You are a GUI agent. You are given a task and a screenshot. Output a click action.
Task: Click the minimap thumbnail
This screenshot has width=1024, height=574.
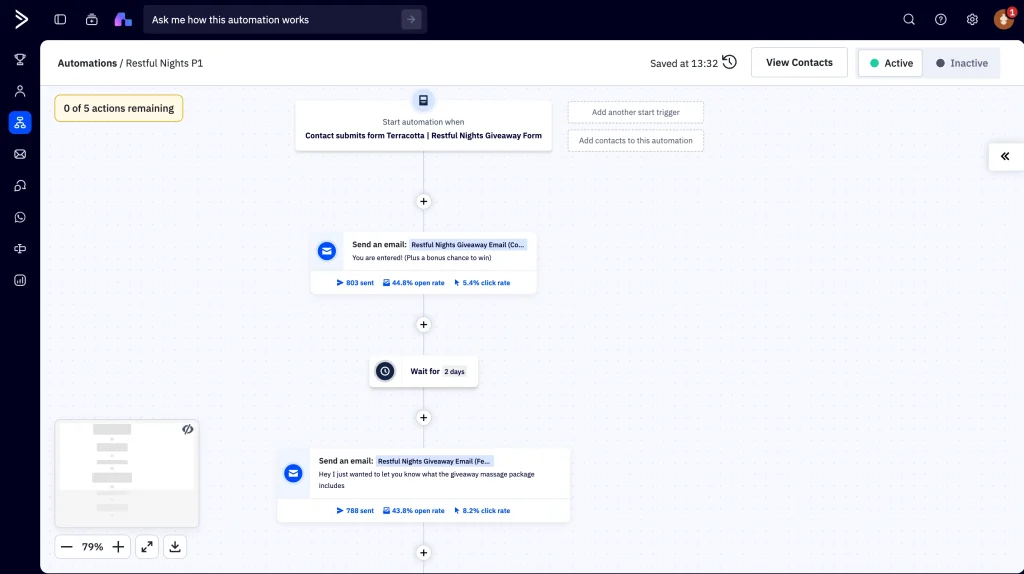pos(127,473)
